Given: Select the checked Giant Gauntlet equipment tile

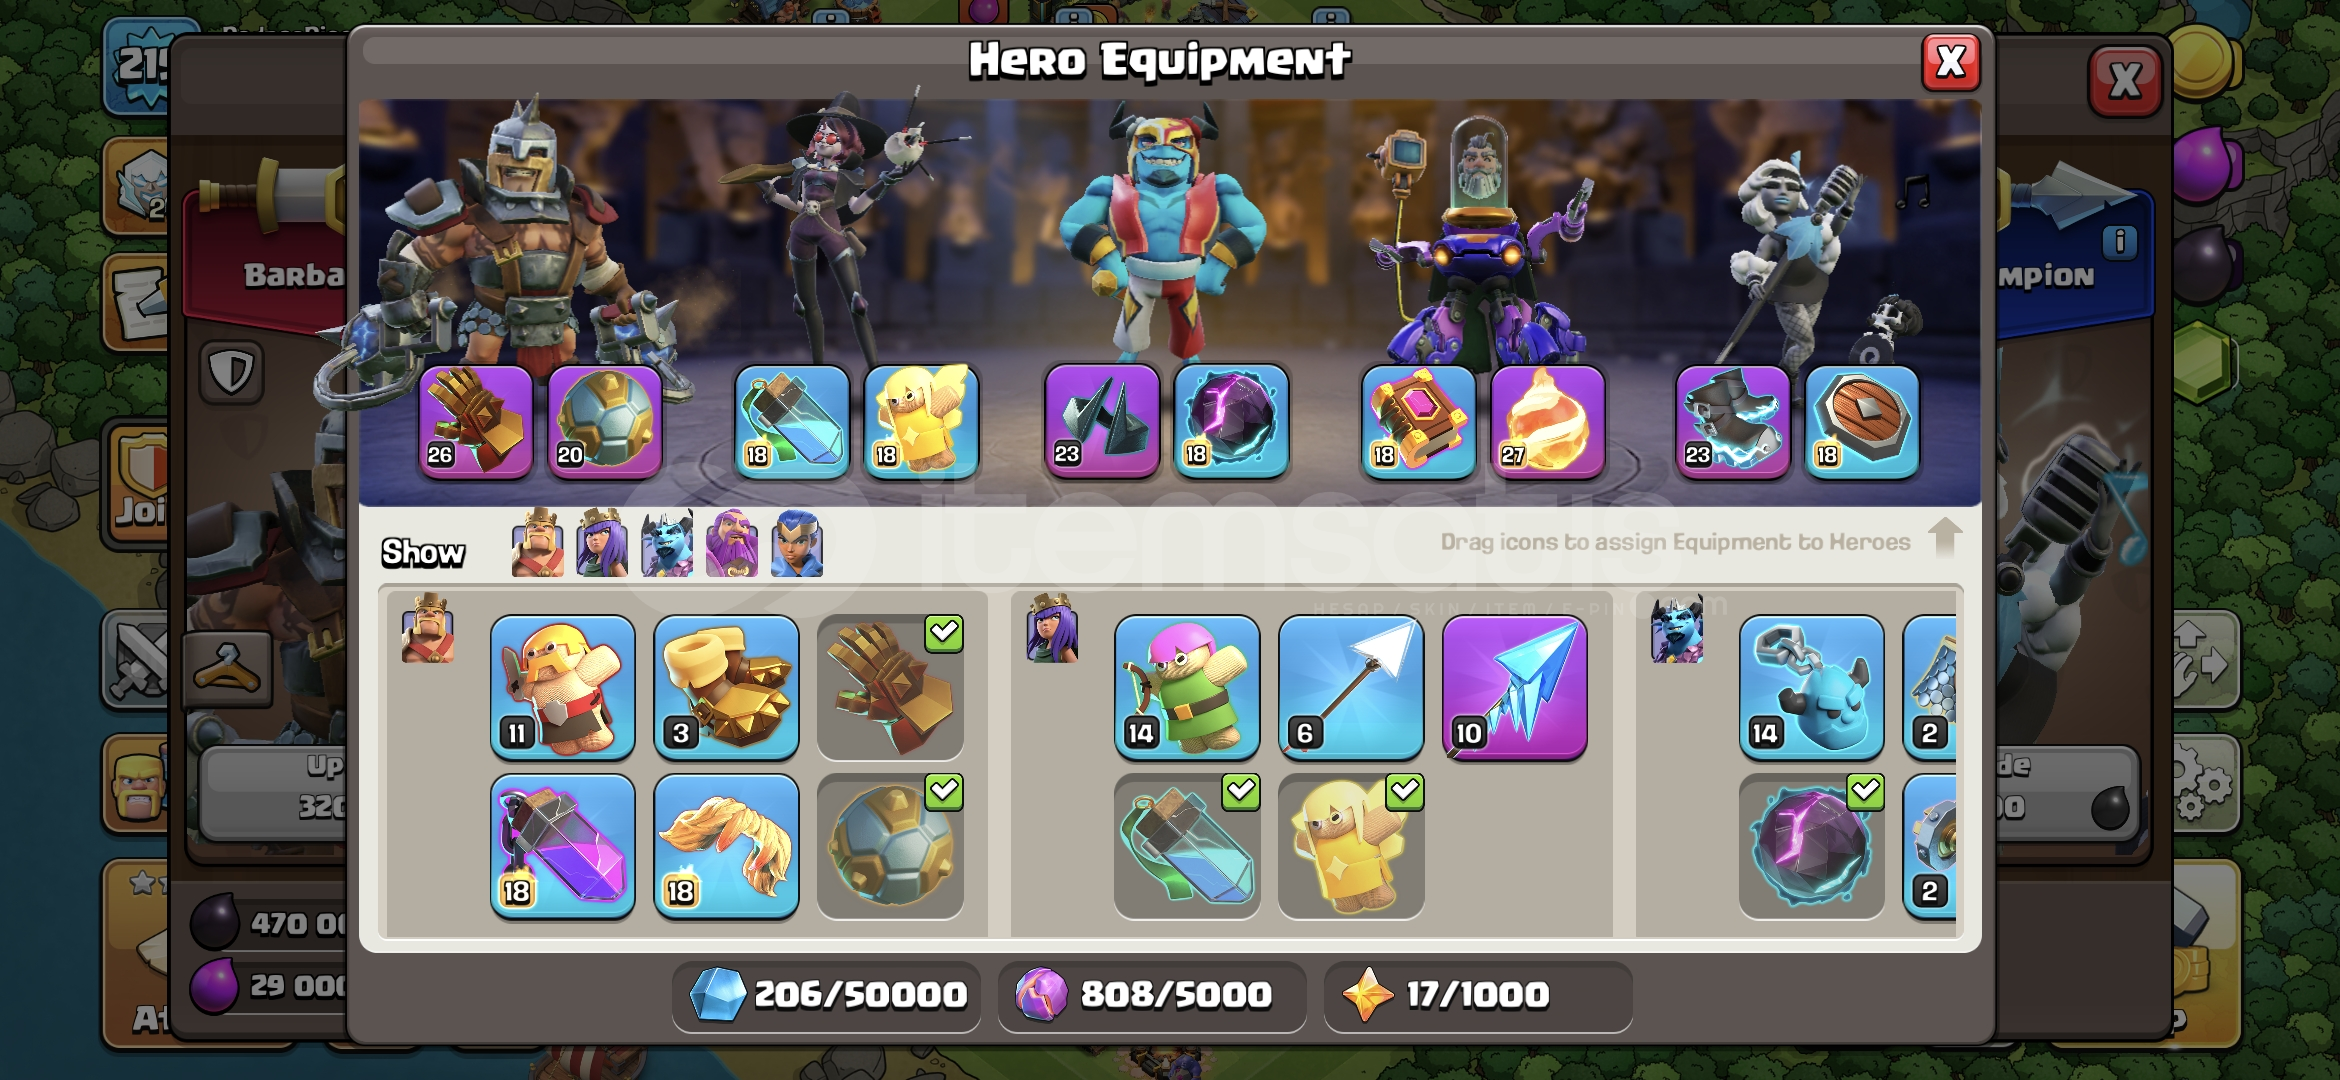Looking at the screenshot, I should pyautogui.click(x=891, y=687).
